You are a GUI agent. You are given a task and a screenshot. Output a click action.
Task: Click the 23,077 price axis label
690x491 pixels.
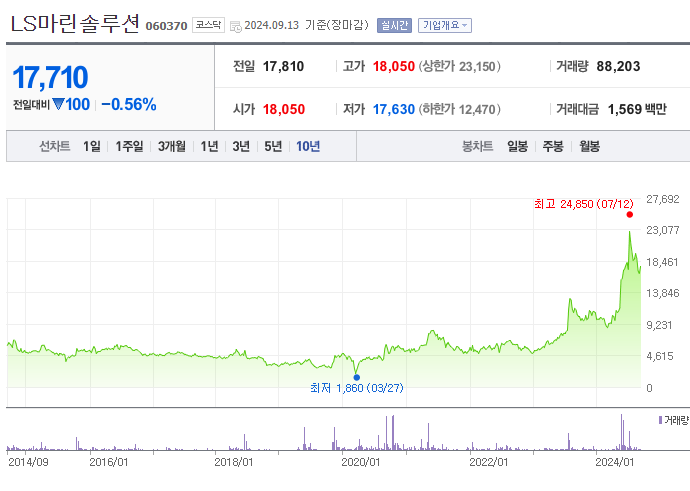point(663,230)
